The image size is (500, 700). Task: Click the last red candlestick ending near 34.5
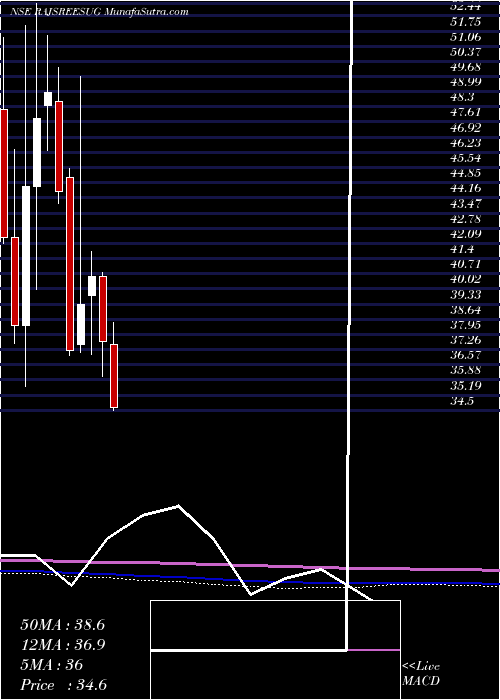(114, 375)
